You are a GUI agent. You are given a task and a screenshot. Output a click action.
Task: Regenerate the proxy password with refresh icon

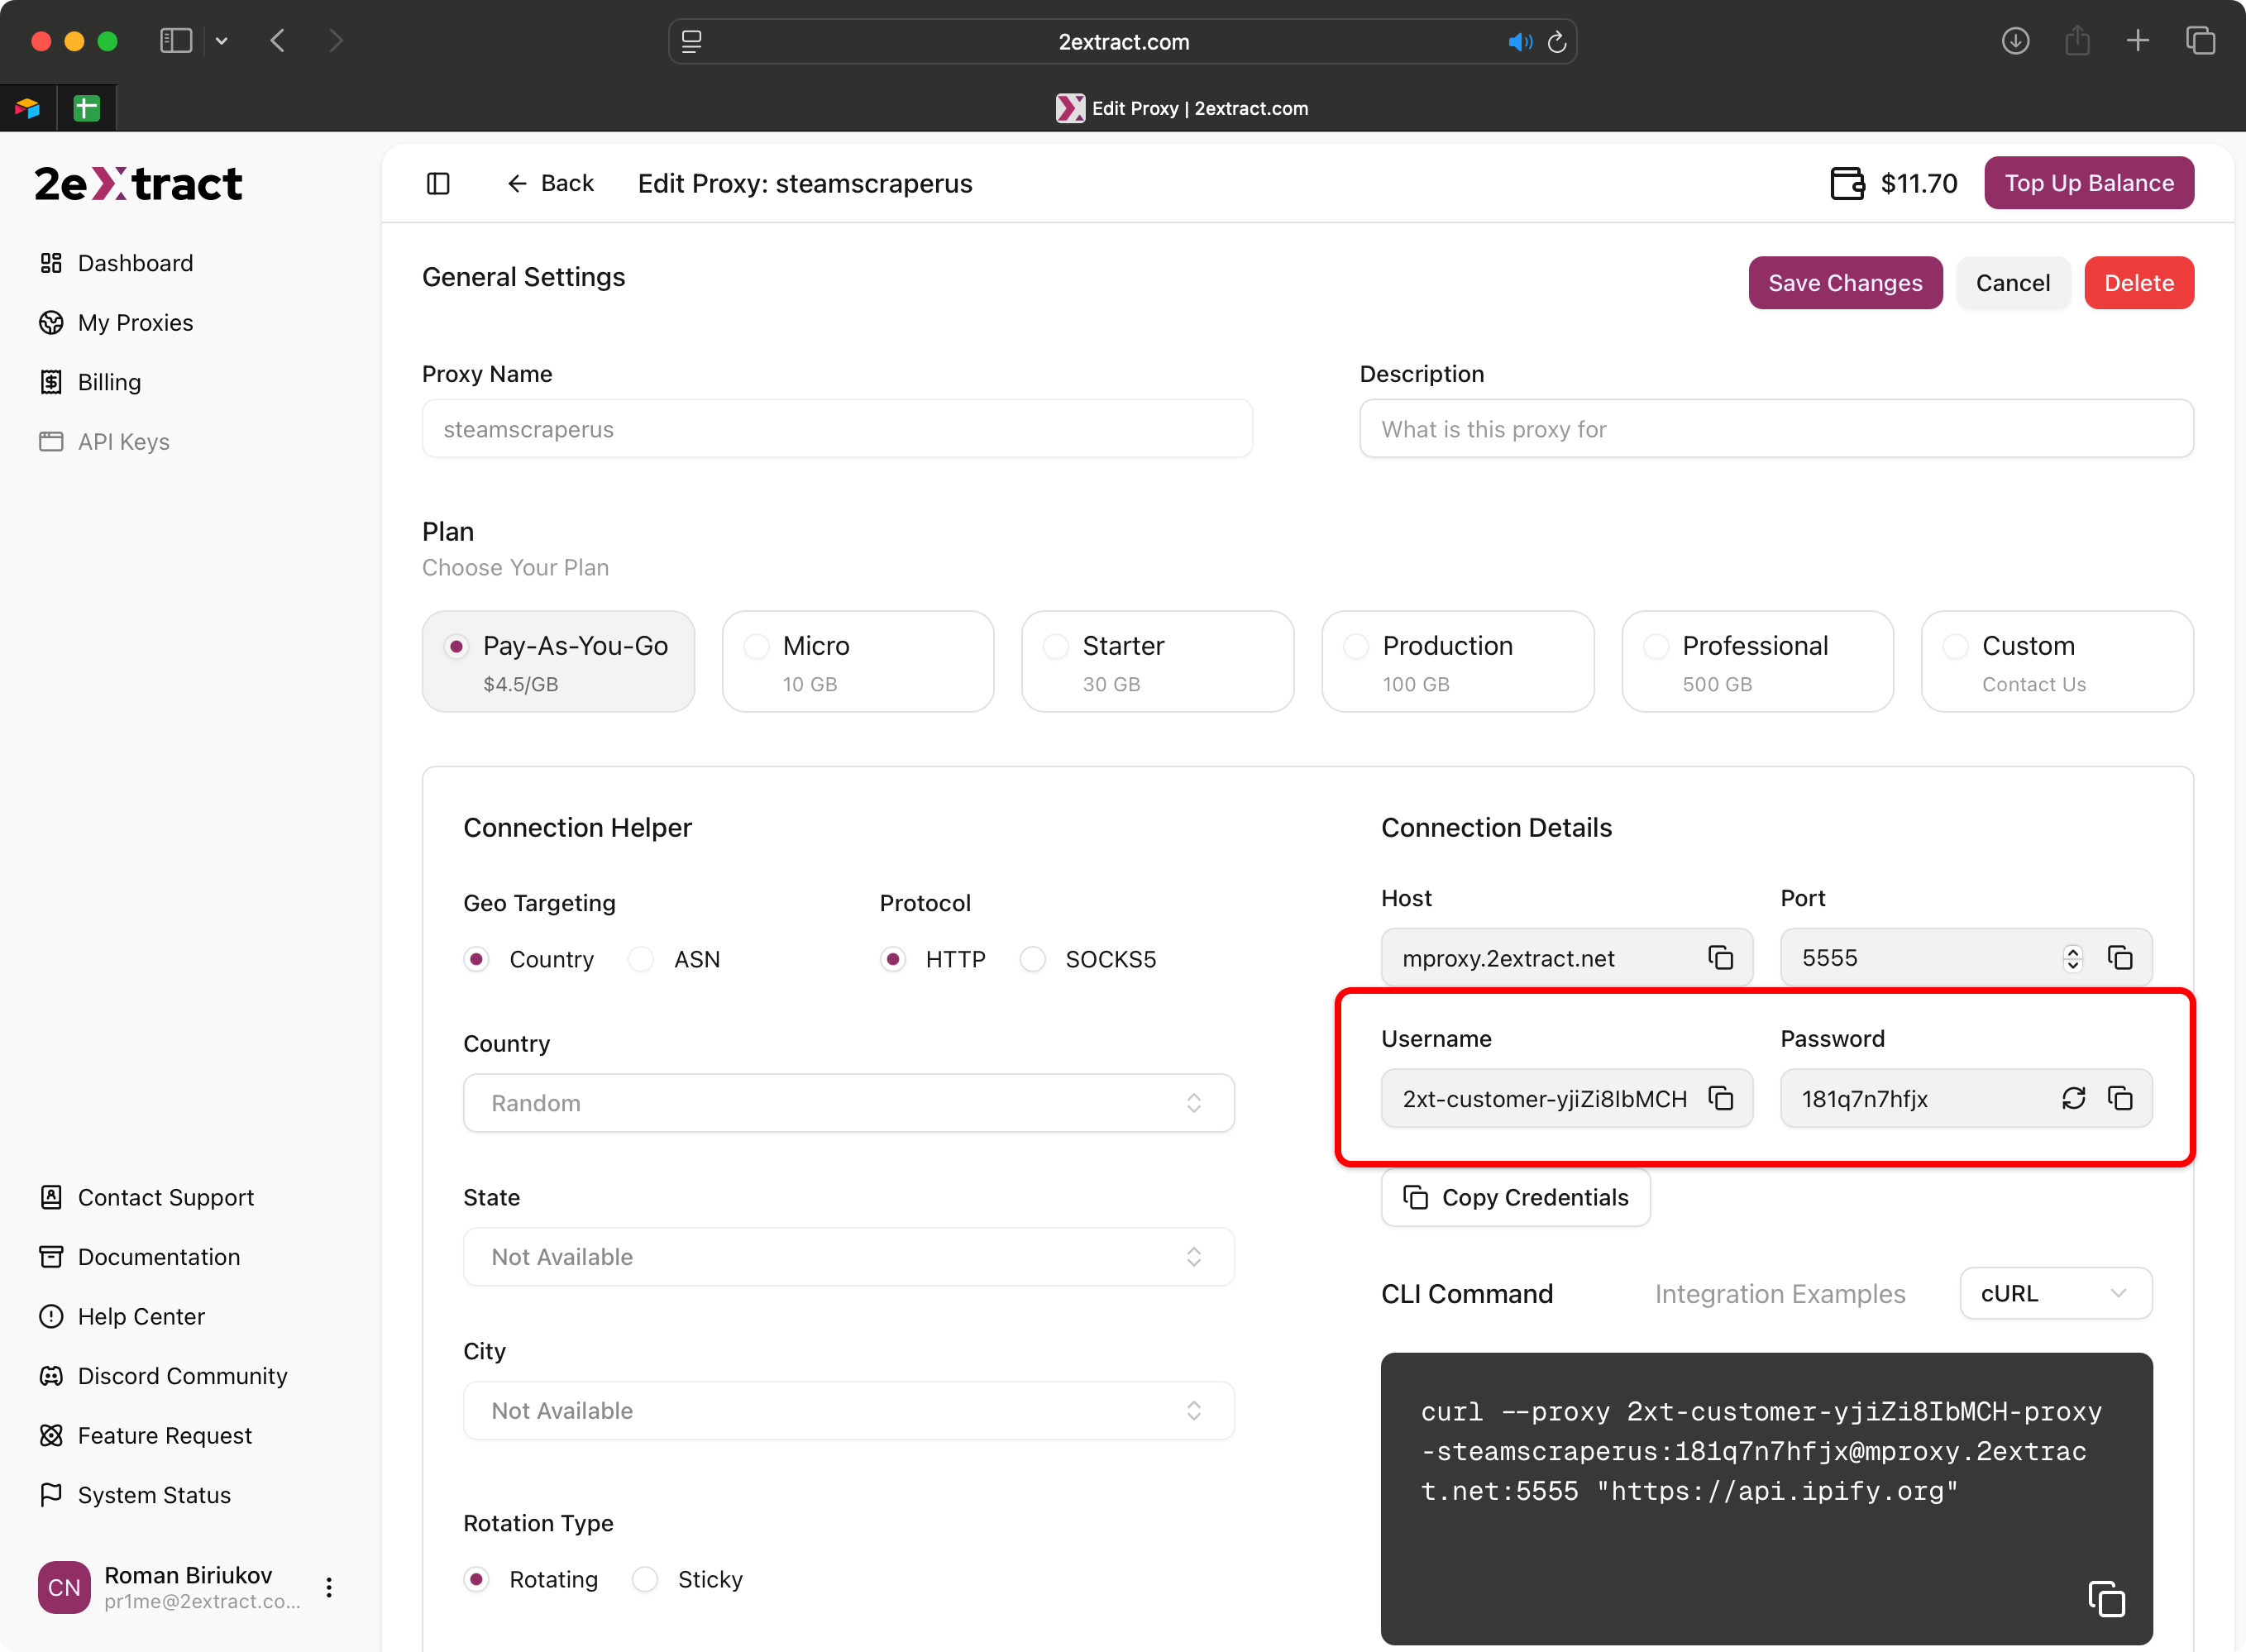pyautogui.click(x=2073, y=1098)
